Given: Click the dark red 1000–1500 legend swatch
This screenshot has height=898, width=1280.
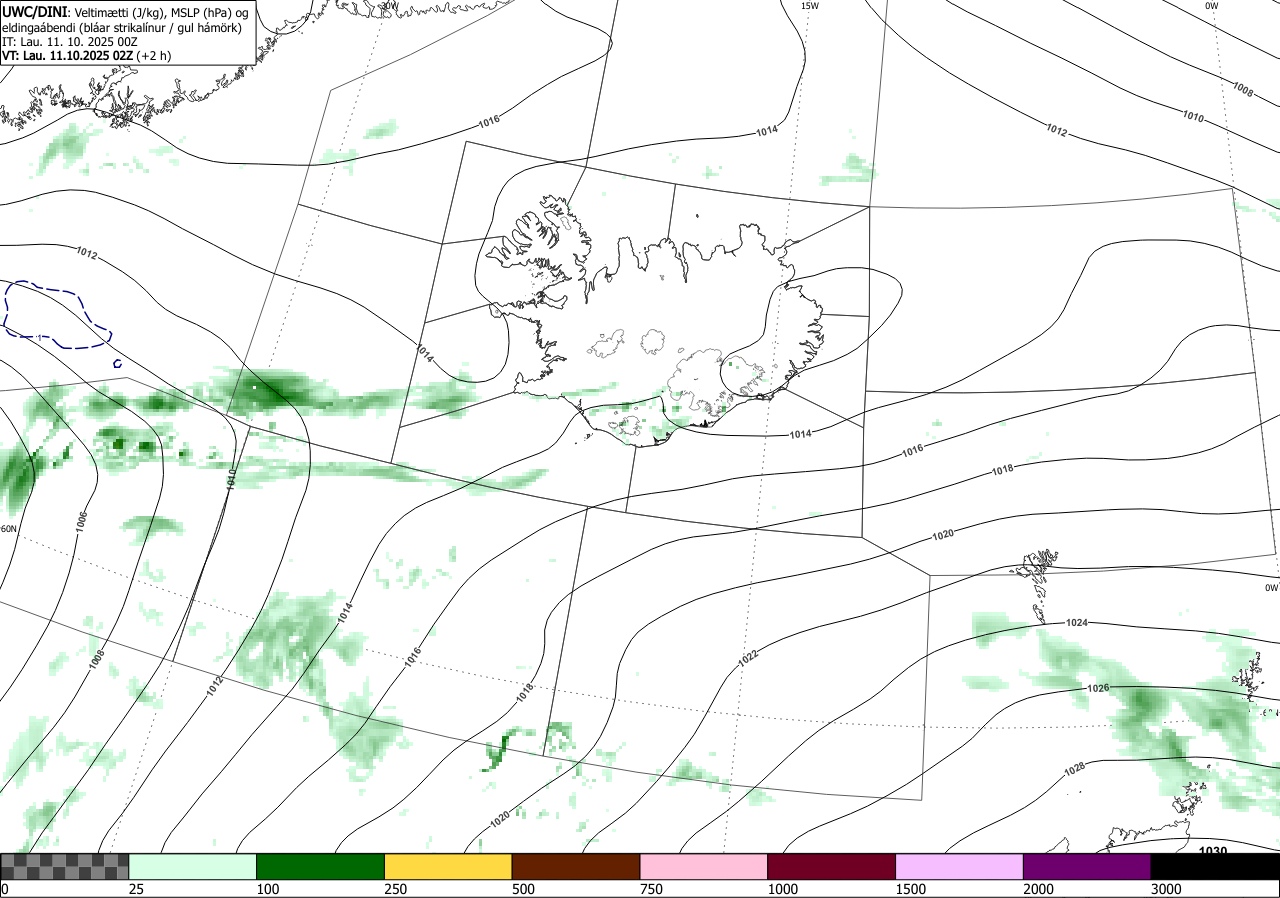Looking at the screenshot, I should pos(832,866).
